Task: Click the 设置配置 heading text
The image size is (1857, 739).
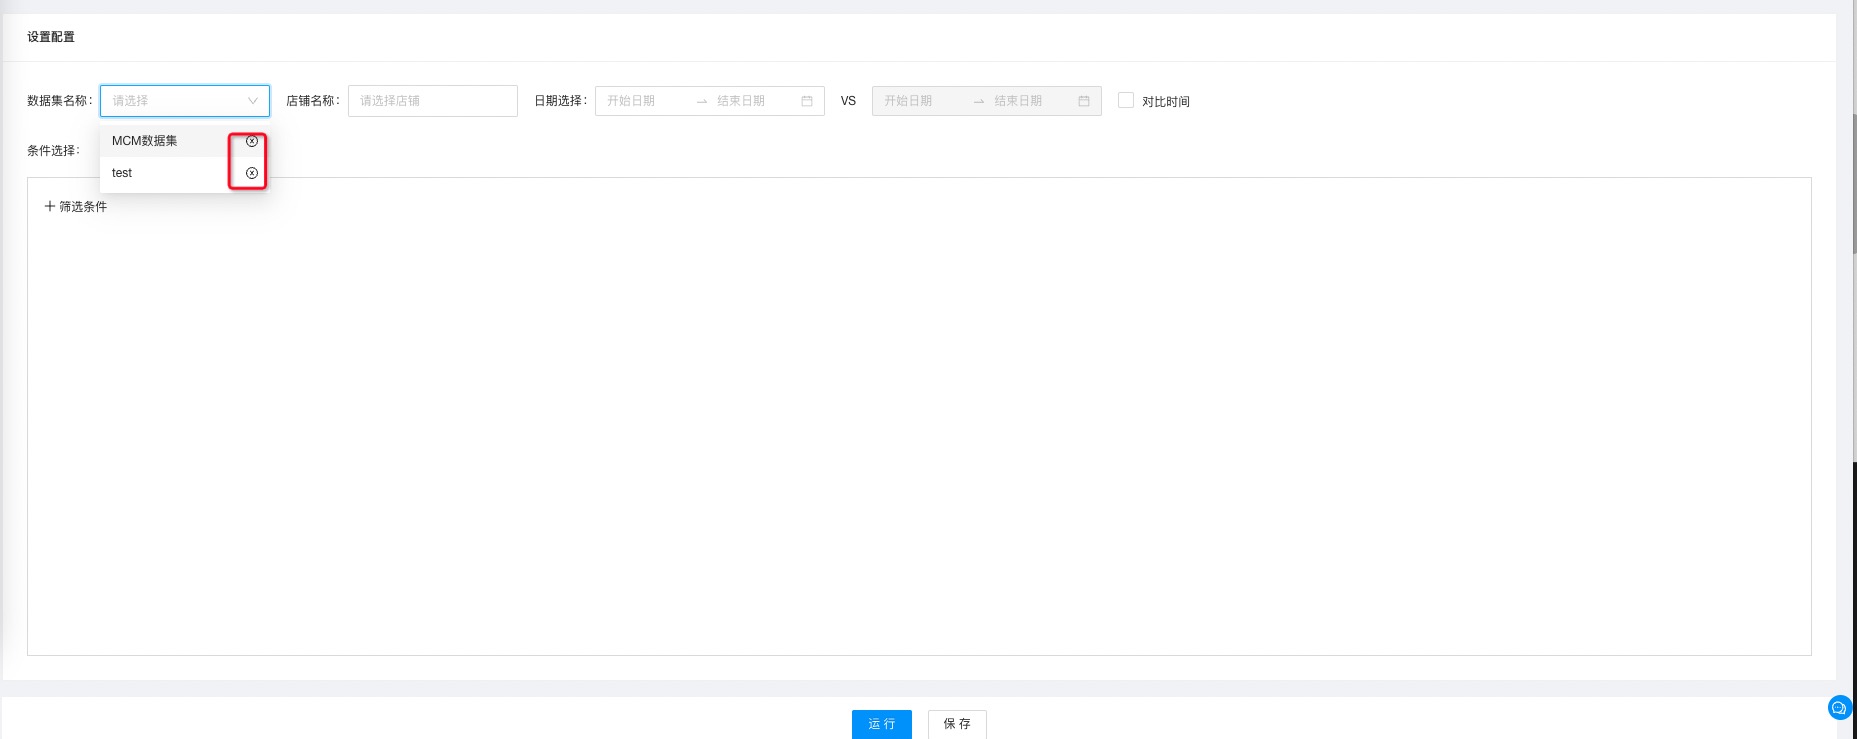Action: point(51,37)
